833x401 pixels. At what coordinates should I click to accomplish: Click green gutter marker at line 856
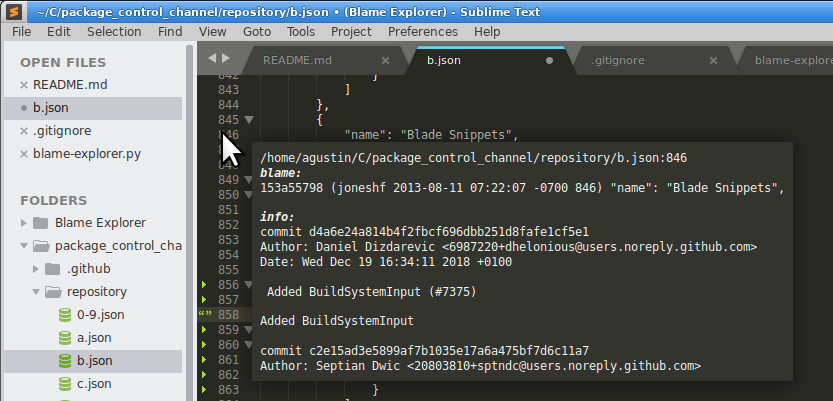coord(204,285)
